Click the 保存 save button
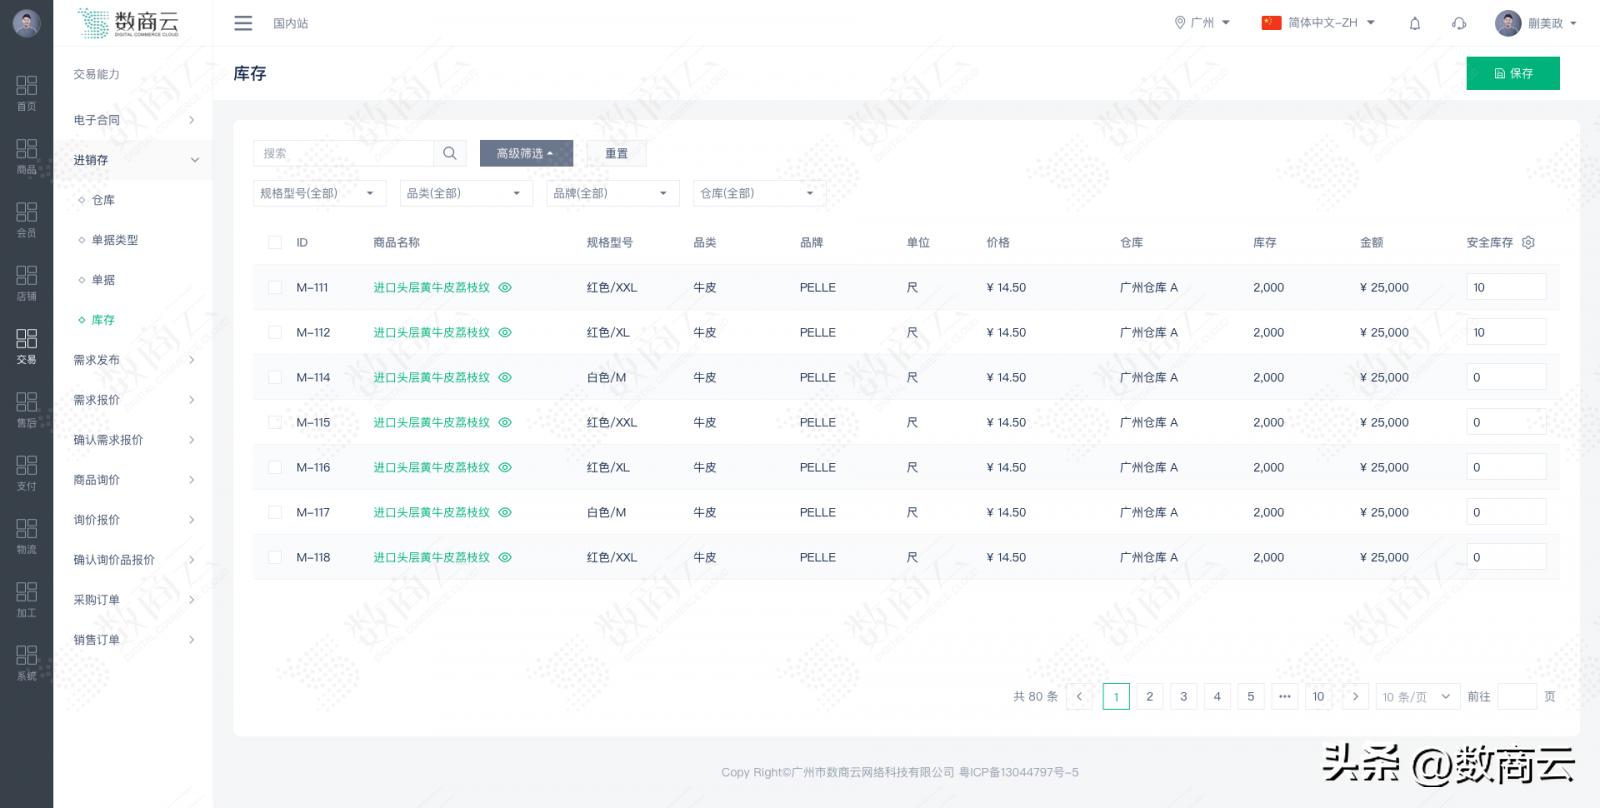This screenshot has height=808, width=1600. (x=1513, y=73)
